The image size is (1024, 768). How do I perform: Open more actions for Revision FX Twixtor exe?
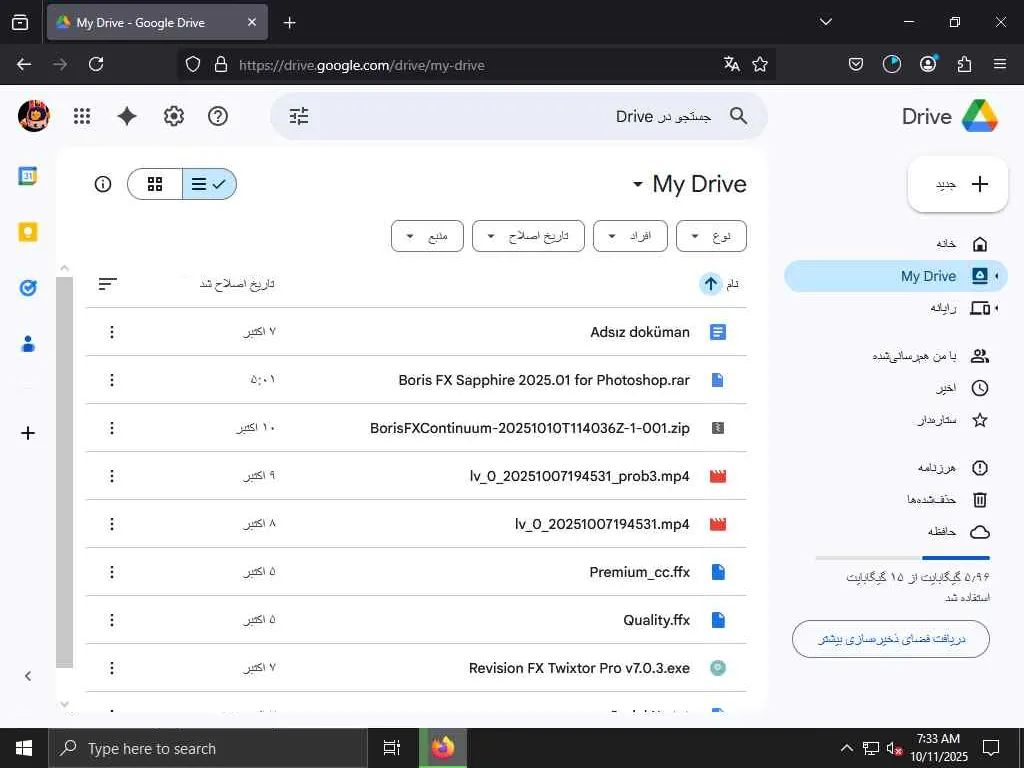pos(112,668)
